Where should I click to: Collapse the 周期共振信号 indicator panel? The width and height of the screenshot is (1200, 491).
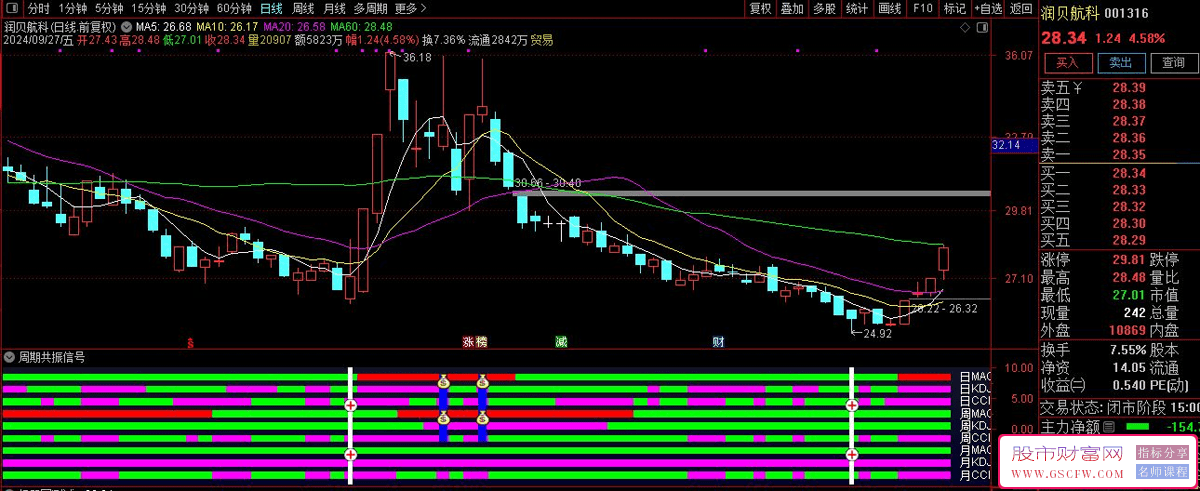pyautogui.click(x=10, y=357)
